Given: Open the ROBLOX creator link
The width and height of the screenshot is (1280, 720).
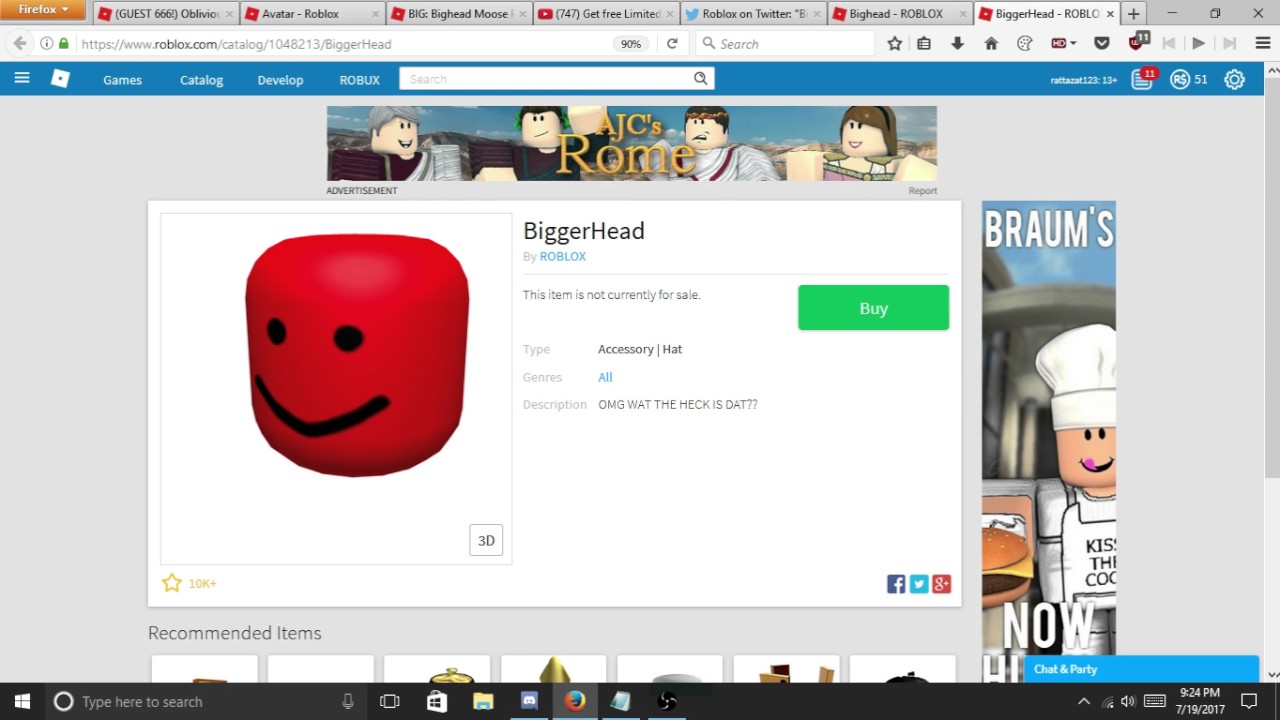Looking at the screenshot, I should click(x=563, y=256).
